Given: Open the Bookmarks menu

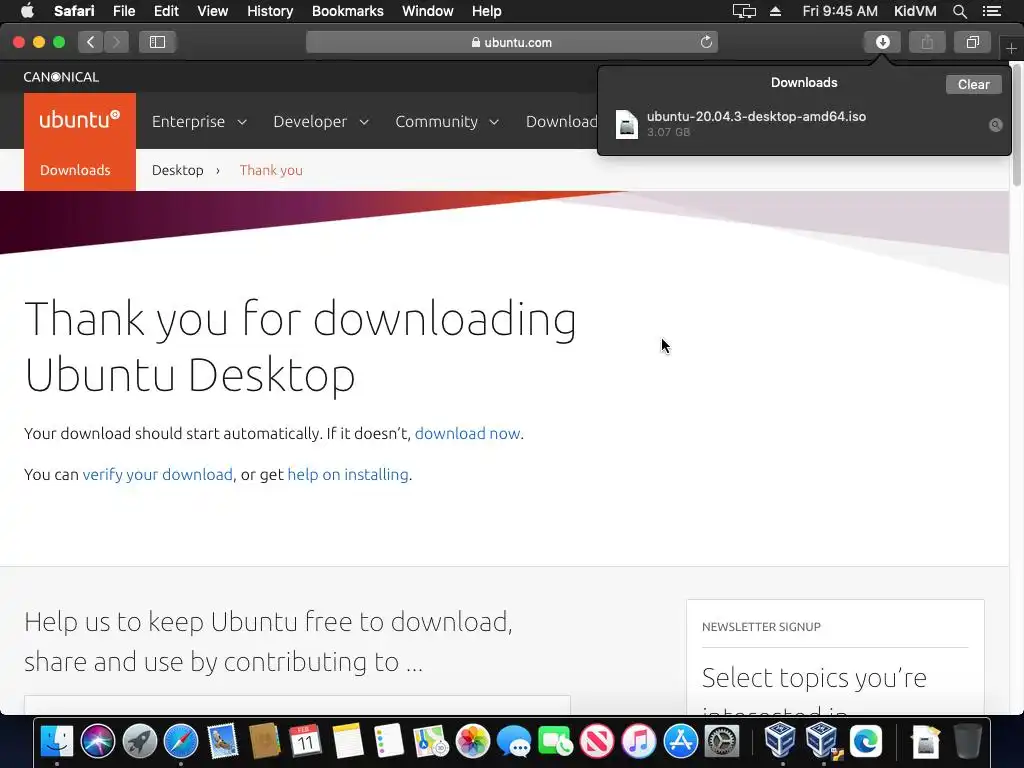Looking at the screenshot, I should pyautogui.click(x=347, y=11).
